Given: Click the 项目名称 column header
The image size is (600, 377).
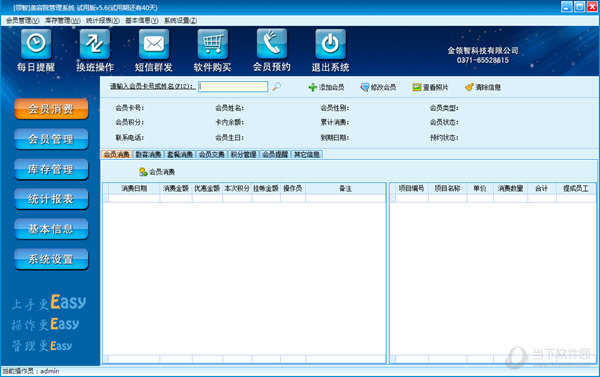Looking at the screenshot, I should click(447, 188).
